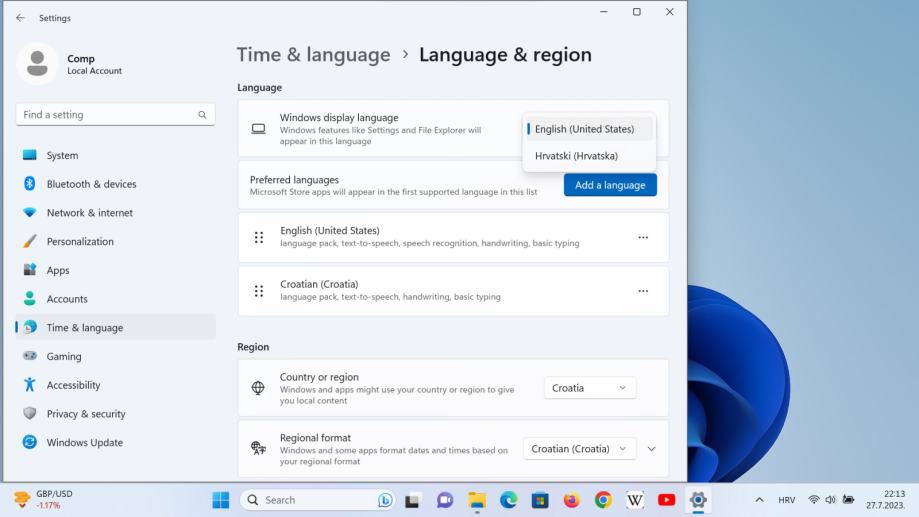Open the GBP/USD widget on taskbar

44,499
